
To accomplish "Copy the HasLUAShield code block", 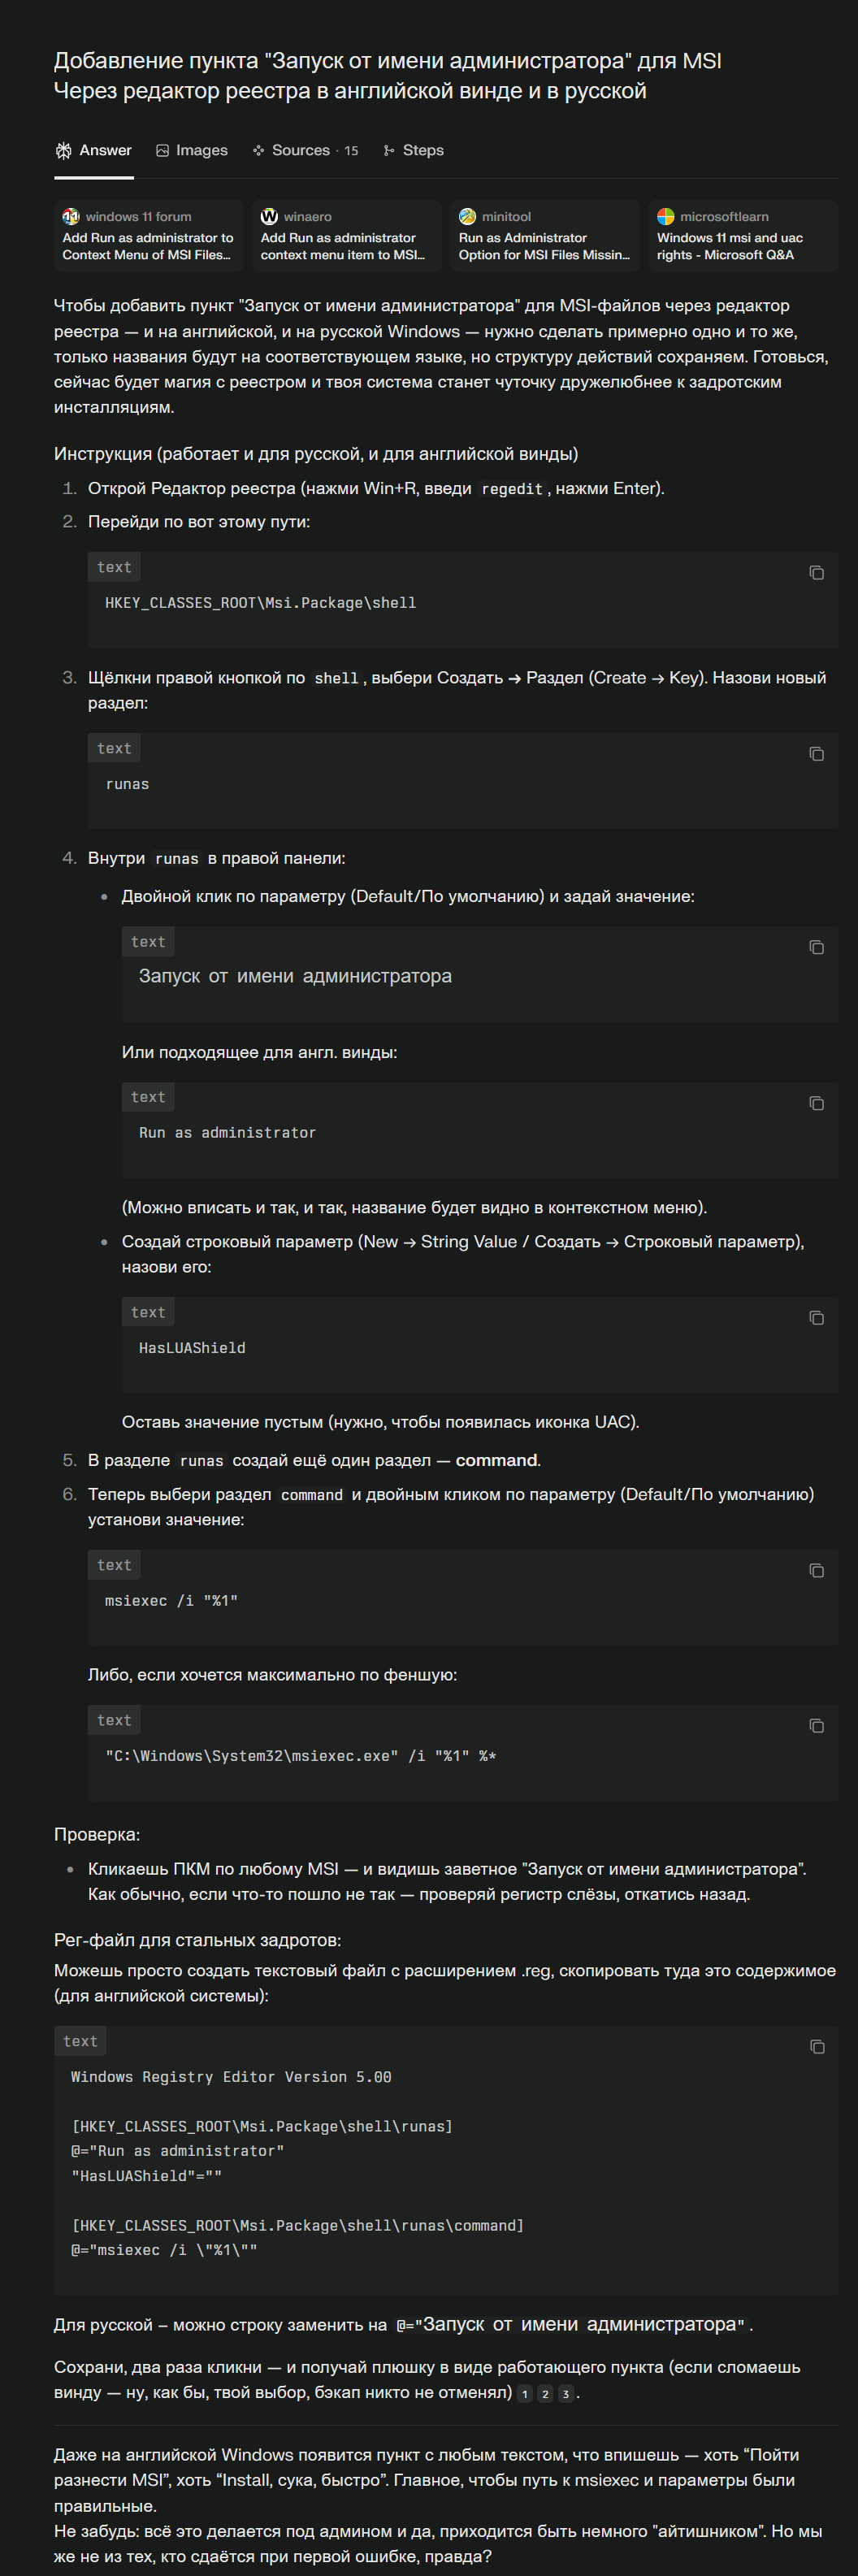I will [816, 1318].
